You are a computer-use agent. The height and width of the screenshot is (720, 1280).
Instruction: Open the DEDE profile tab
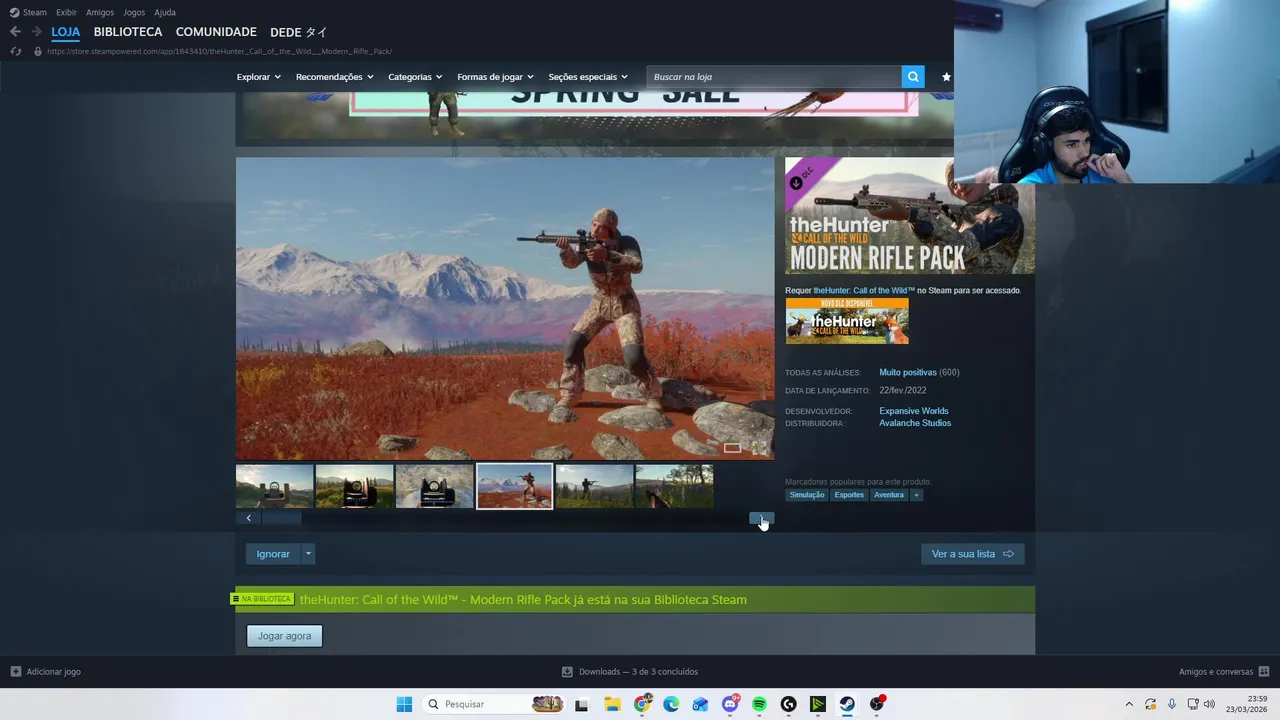(x=299, y=32)
